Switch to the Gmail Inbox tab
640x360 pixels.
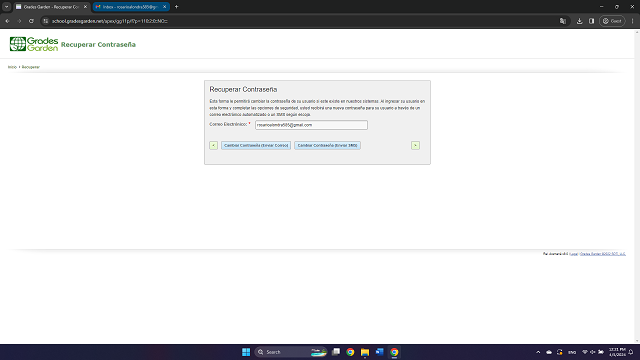pyautogui.click(x=131, y=7)
